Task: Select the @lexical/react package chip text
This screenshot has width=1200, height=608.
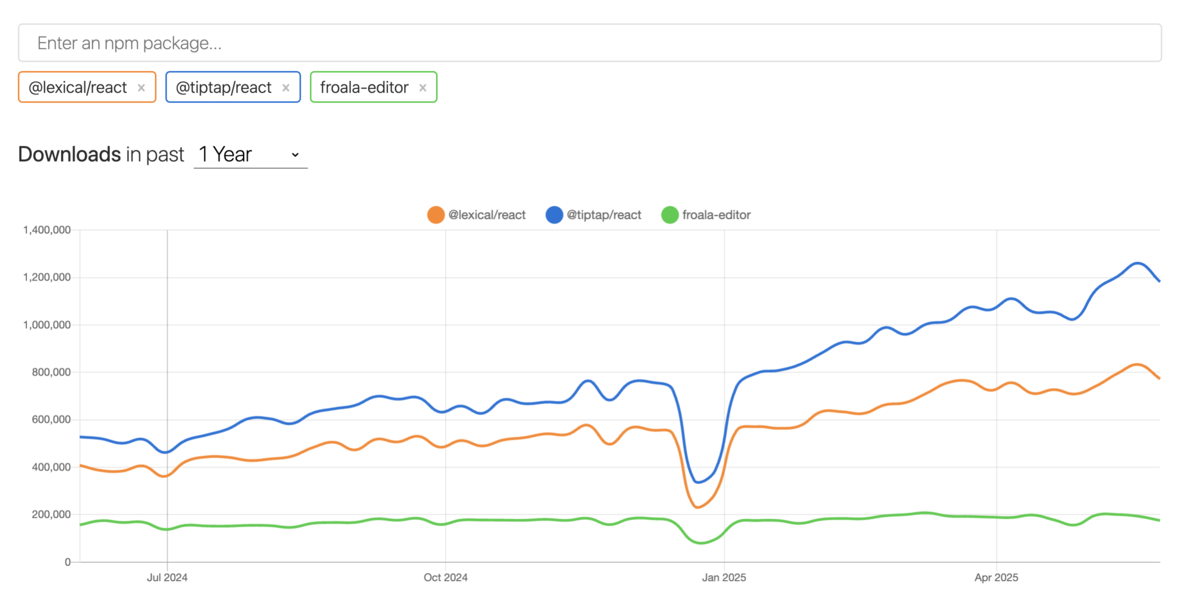Action: (x=78, y=88)
